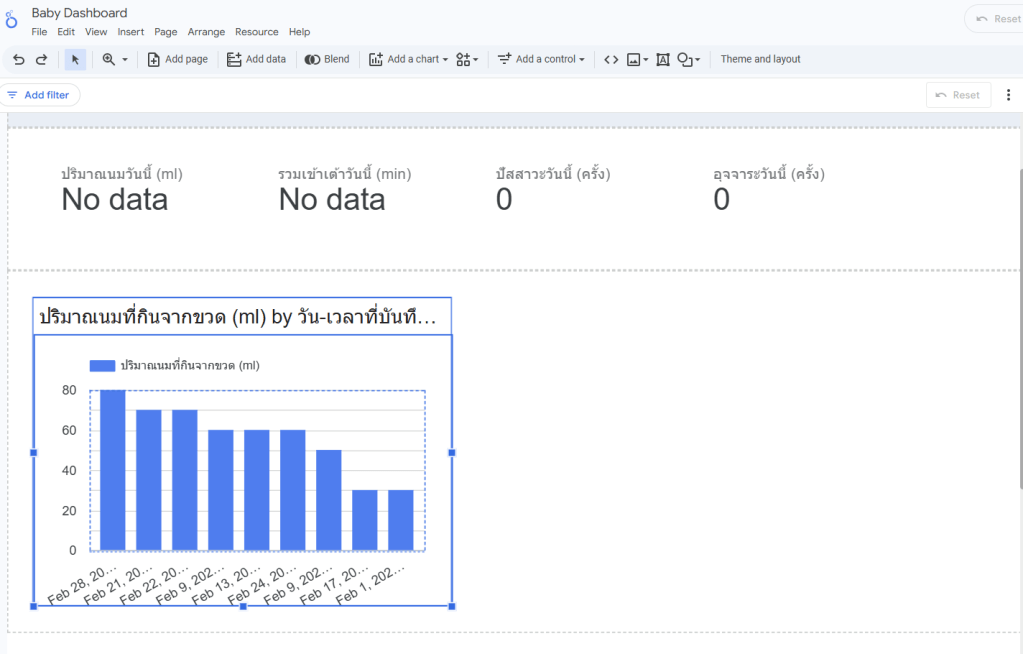The width and height of the screenshot is (1023, 654).
Task: Open the community visualizations and components dropdown
Action: [x=467, y=60]
